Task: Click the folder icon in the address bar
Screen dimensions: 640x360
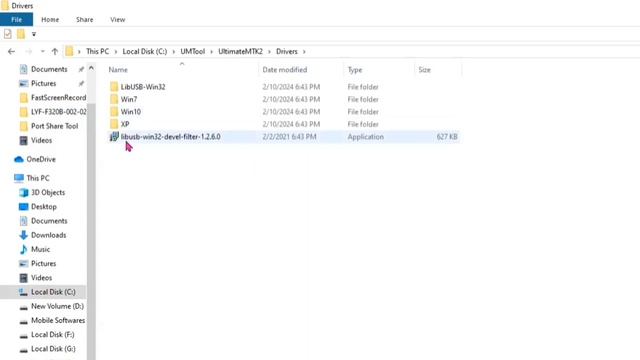Action: 69,51
